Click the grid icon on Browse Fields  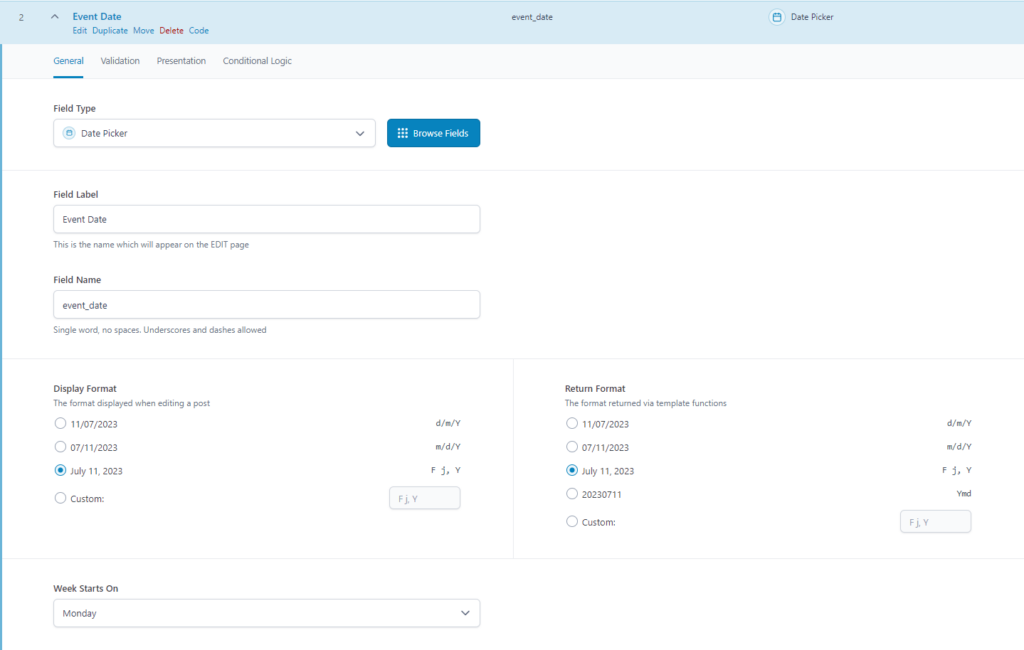point(402,133)
